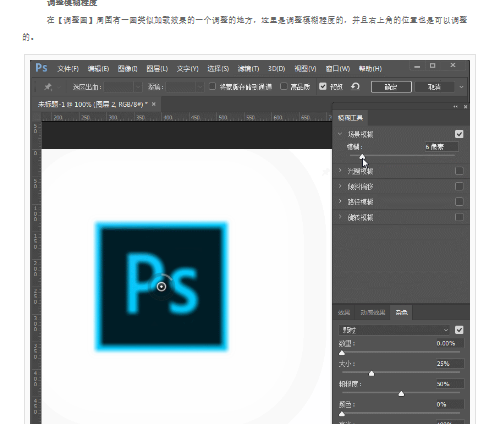Click the Photoshop Ps logo in menu bar
The width and height of the screenshot is (499, 424).
pyautogui.click(x=41, y=68)
